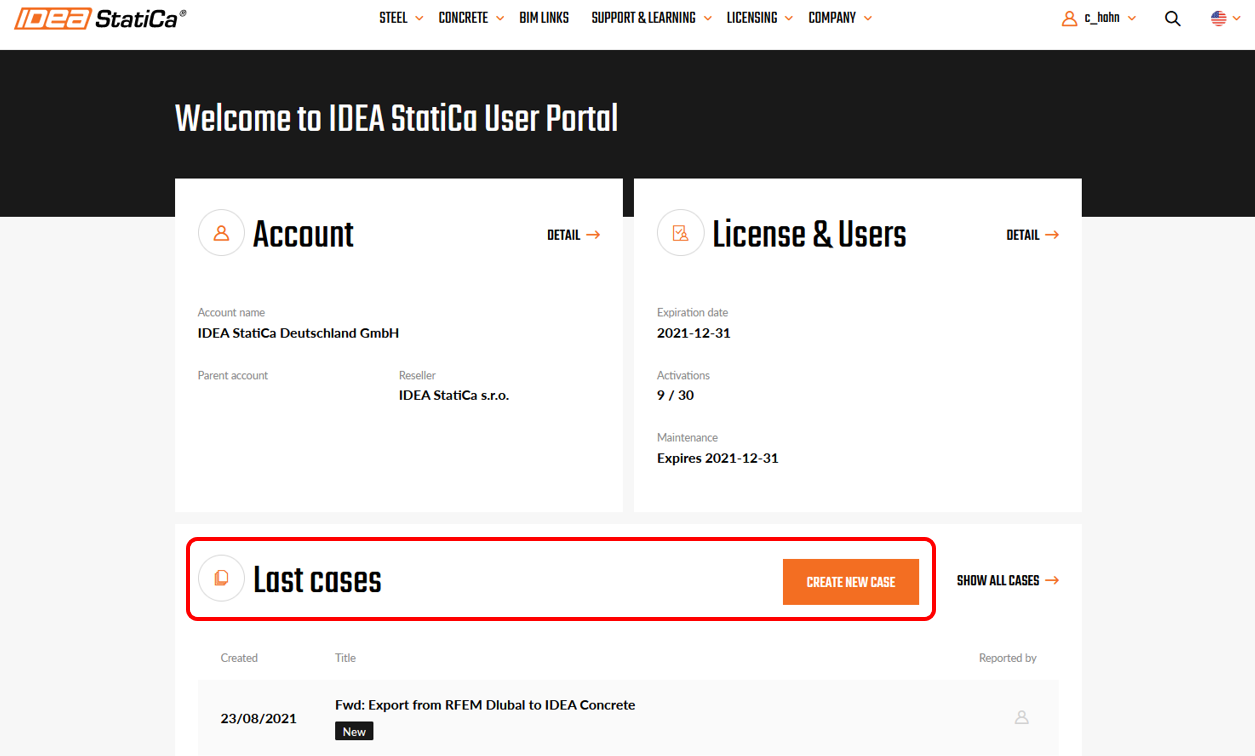Open the License & Users Detail link
The width and height of the screenshot is (1255, 756).
click(x=1032, y=235)
